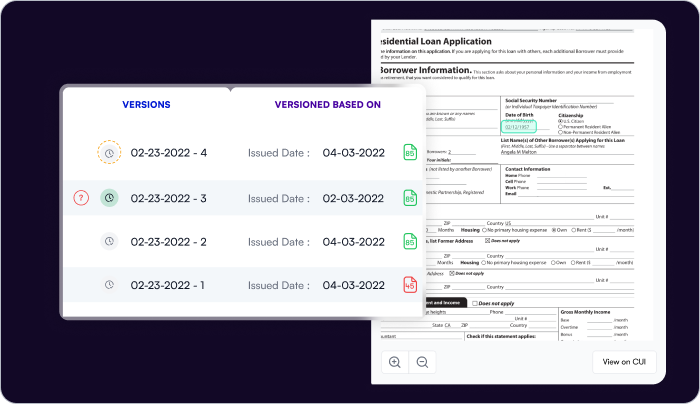
Task: Click the Borrower Information heading
Action: point(425,70)
